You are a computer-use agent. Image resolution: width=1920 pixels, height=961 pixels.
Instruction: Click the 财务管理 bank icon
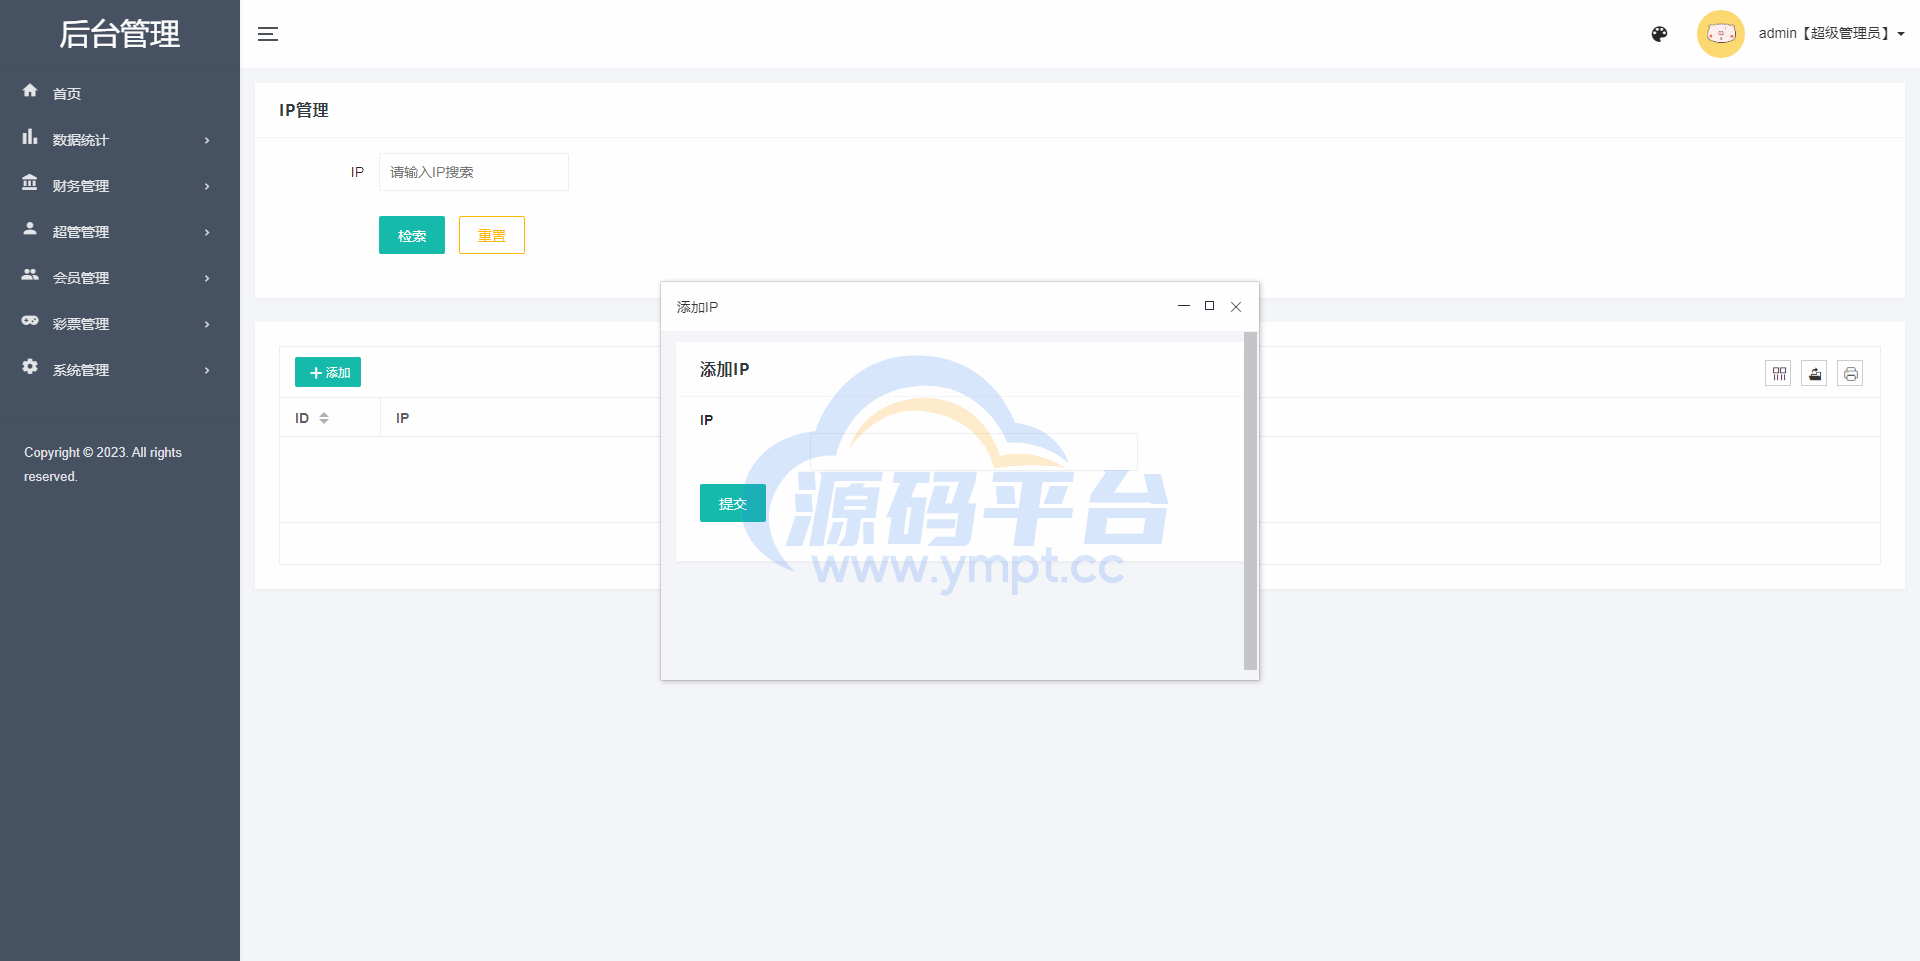point(30,183)
